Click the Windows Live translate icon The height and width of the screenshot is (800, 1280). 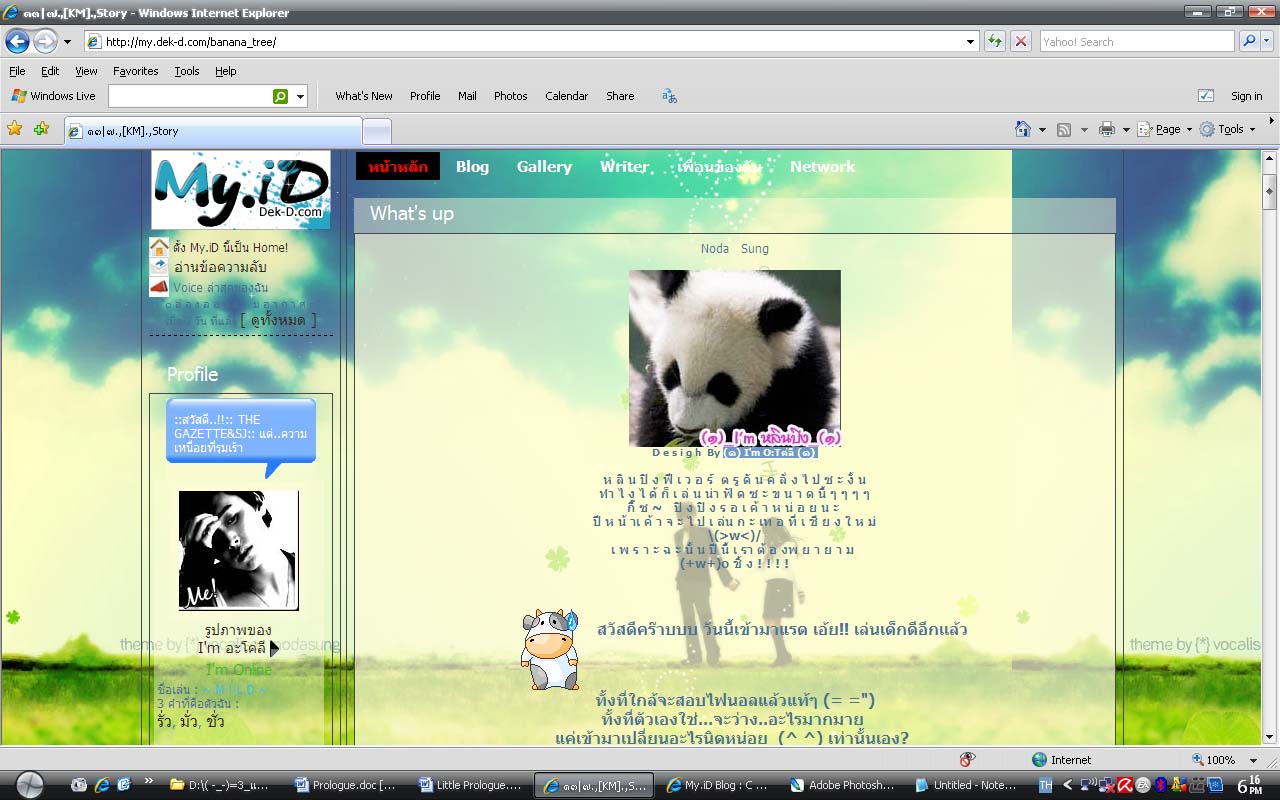(x=669, y=96)
